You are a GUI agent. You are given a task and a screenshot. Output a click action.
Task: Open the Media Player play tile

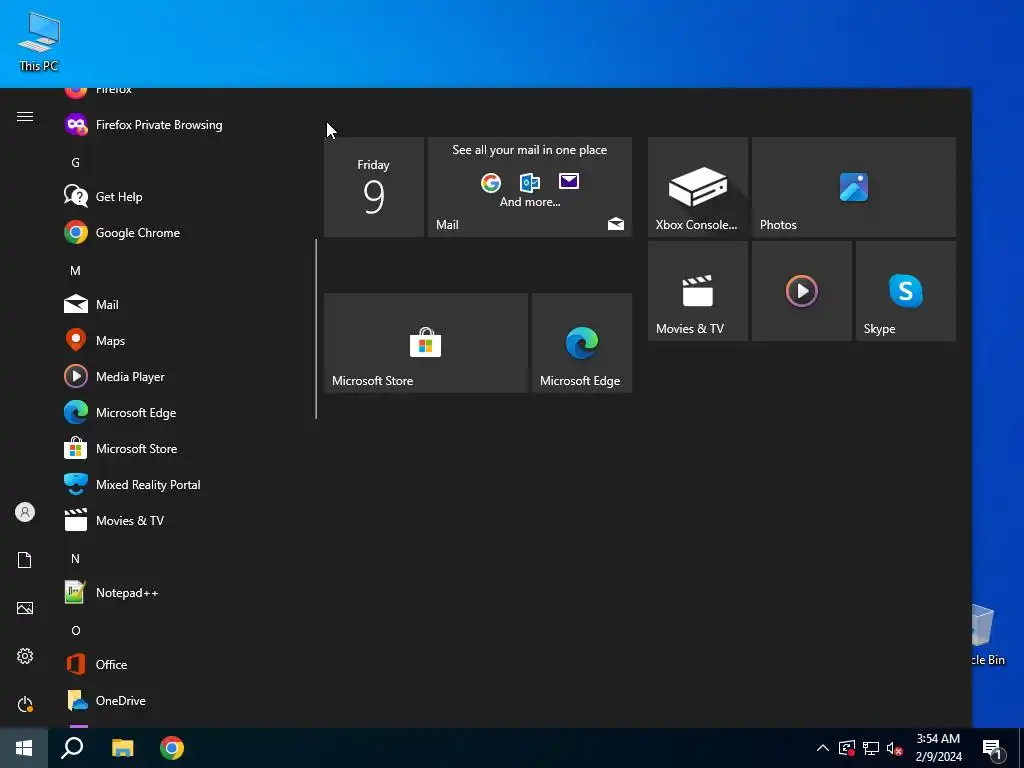801,291
